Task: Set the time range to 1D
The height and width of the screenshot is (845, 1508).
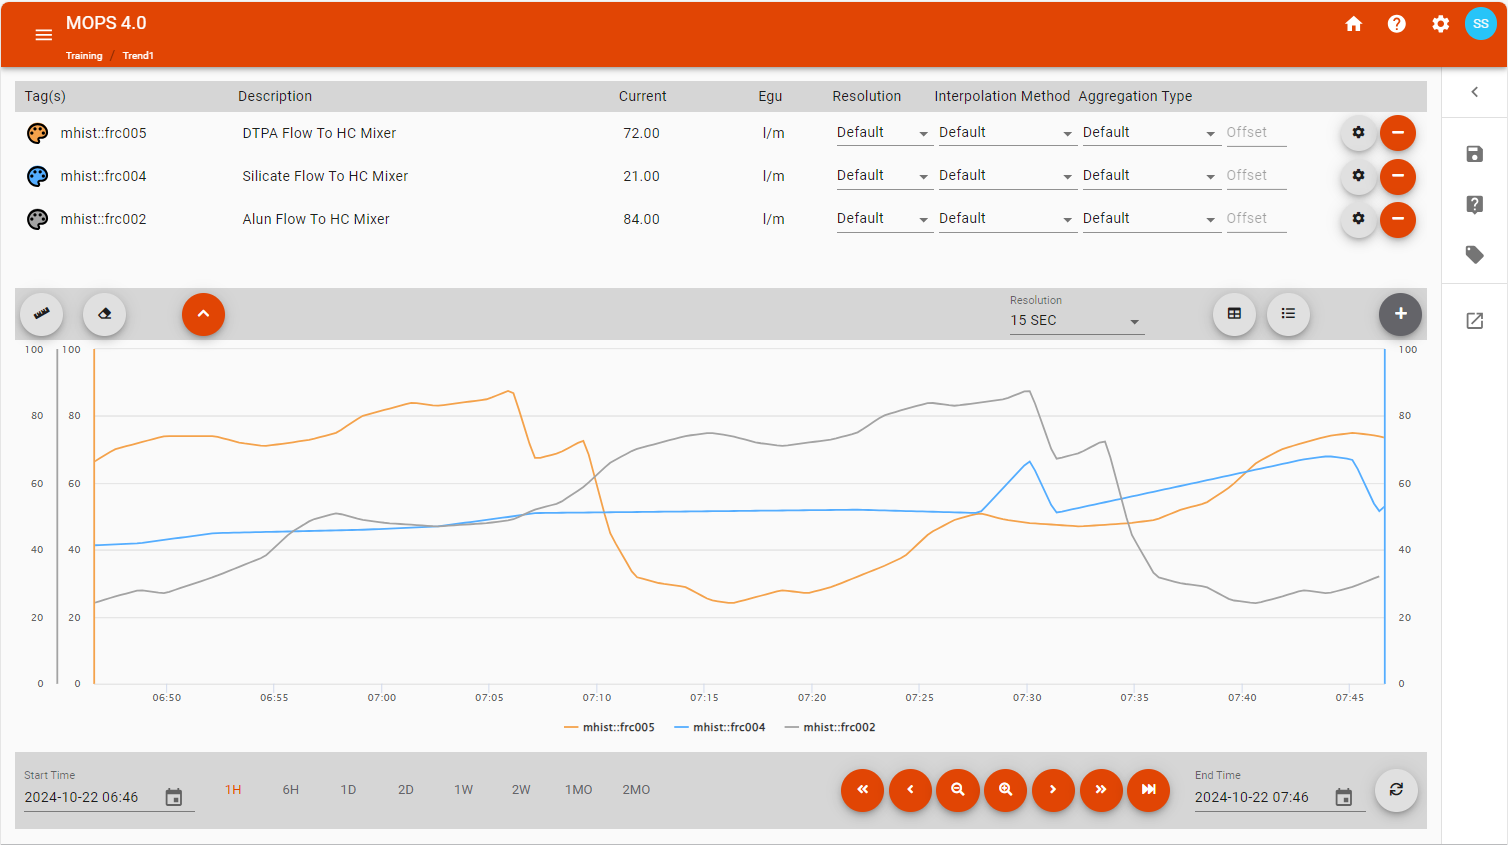Action: [348, 789]
